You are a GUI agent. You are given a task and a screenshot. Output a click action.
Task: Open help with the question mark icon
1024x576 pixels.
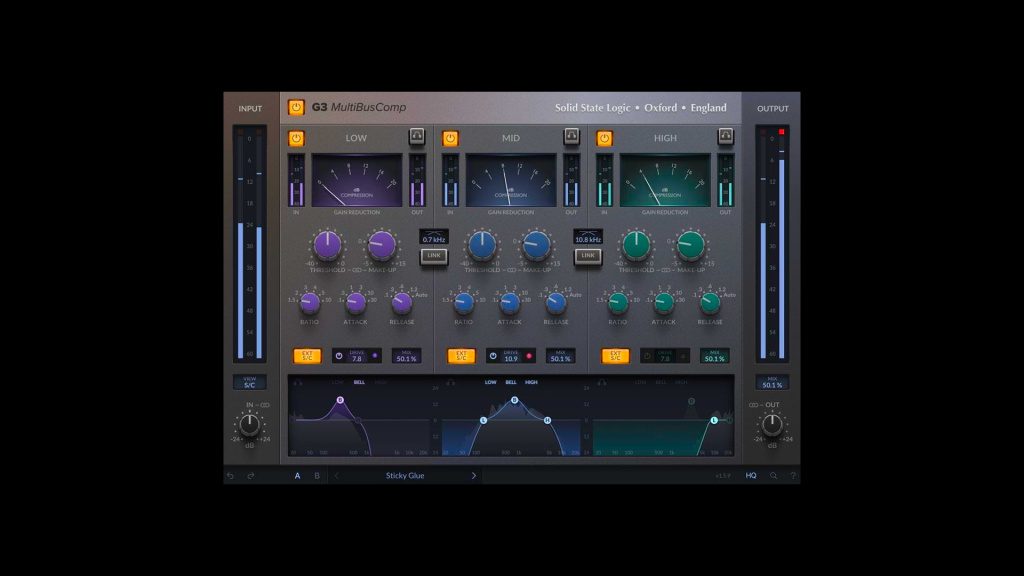pos(793,476)
